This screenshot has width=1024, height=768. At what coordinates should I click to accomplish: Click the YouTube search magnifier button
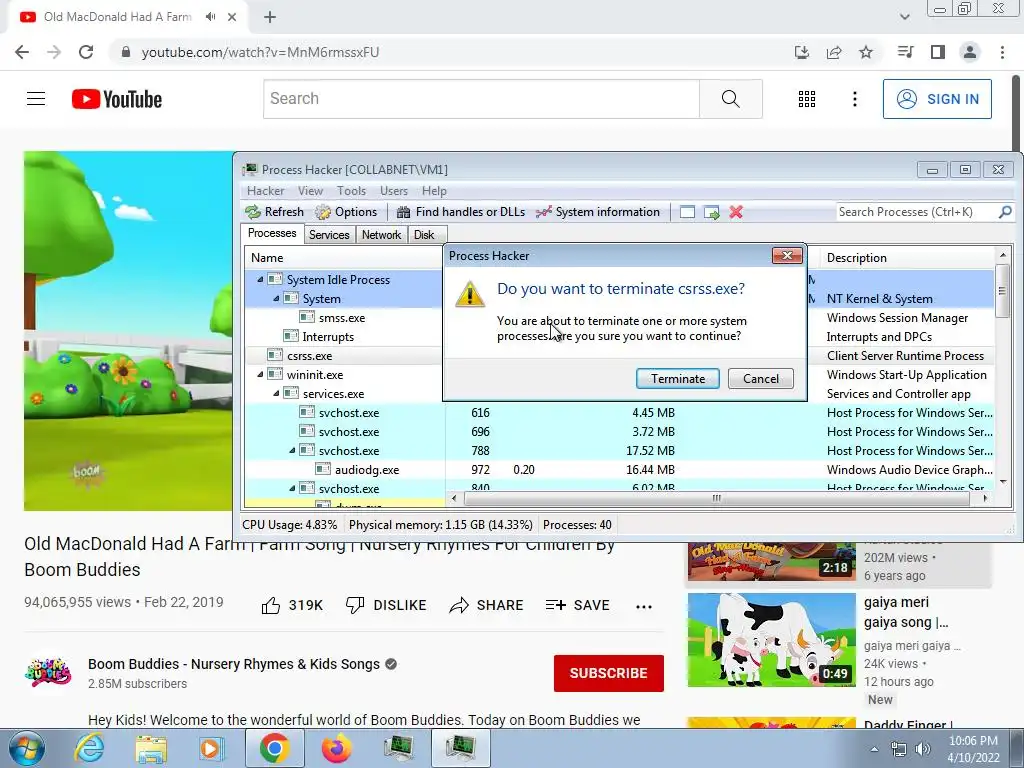(x=731, y=99)
